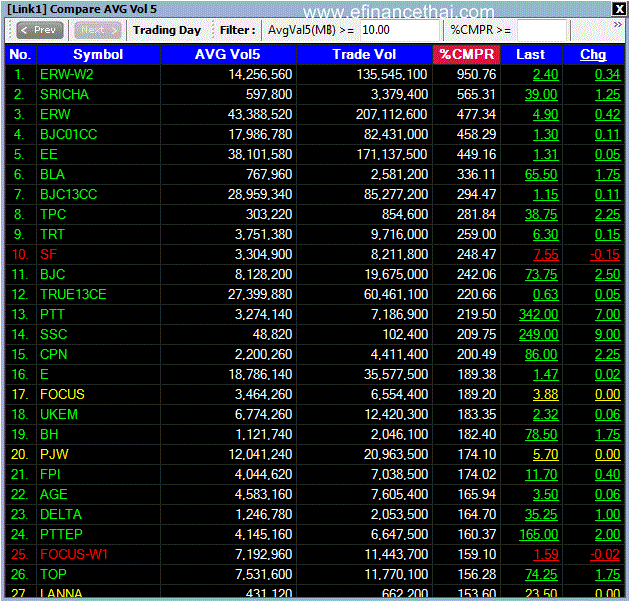Screen dimensions: 630x602
Task: Select symbol AGE
Action: coord(53,495)
